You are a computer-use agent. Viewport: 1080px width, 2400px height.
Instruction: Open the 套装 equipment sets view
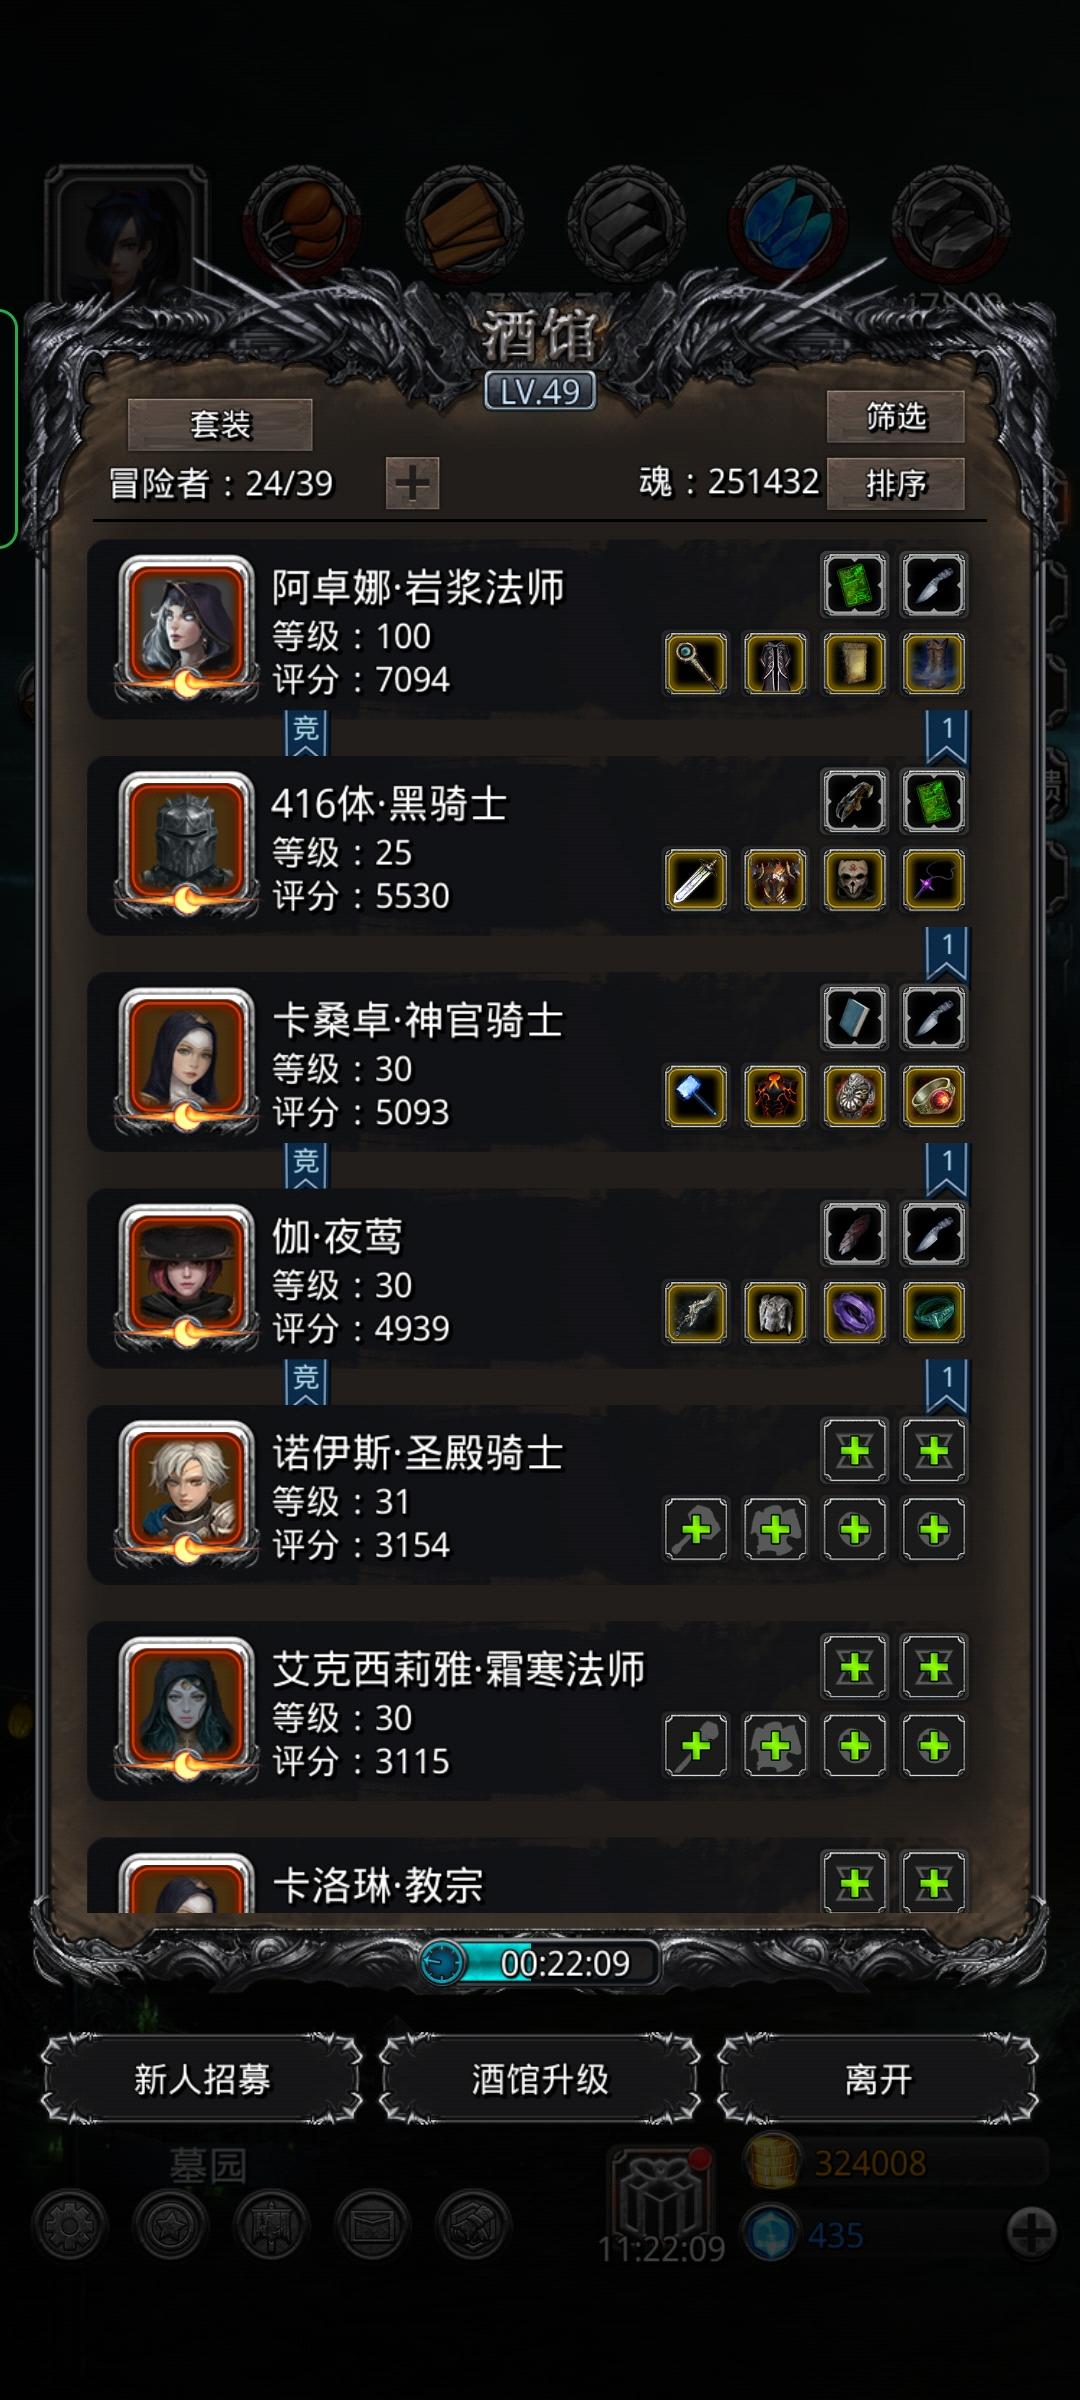220,425
